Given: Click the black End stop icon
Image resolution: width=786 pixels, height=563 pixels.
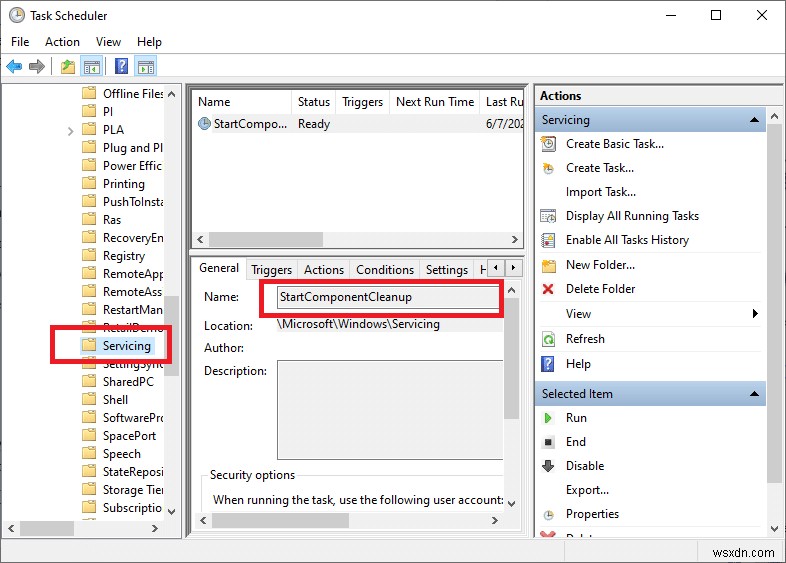Looking at the screenshot, I should coord(548,442).
